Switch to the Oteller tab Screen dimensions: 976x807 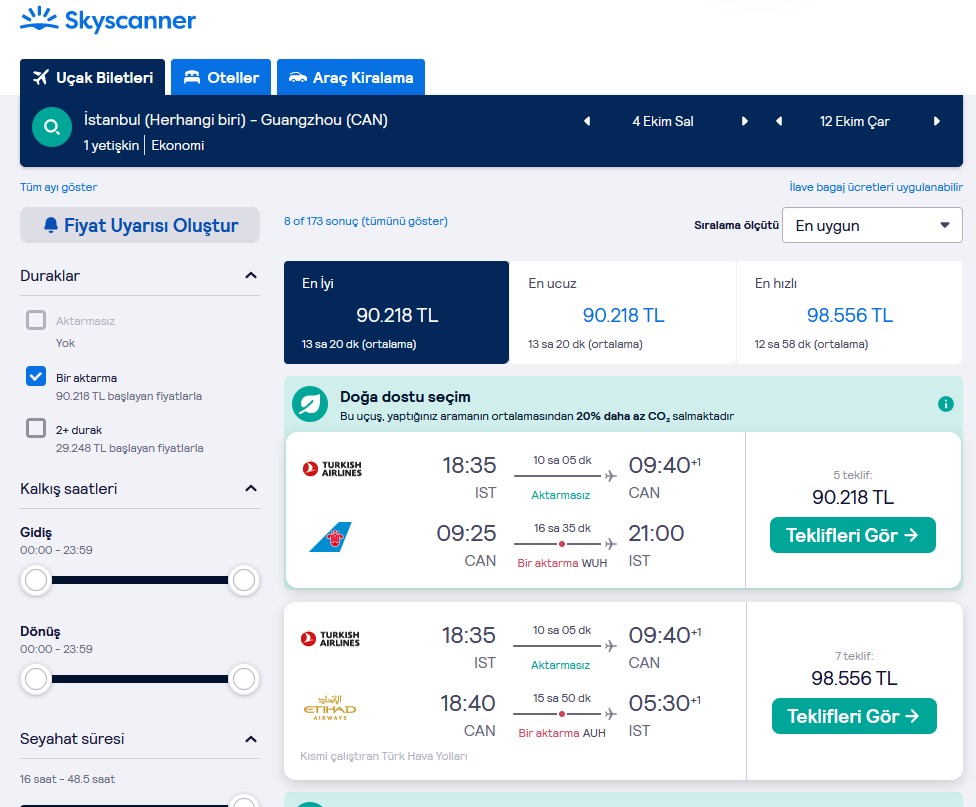click(x=221, y=77)
